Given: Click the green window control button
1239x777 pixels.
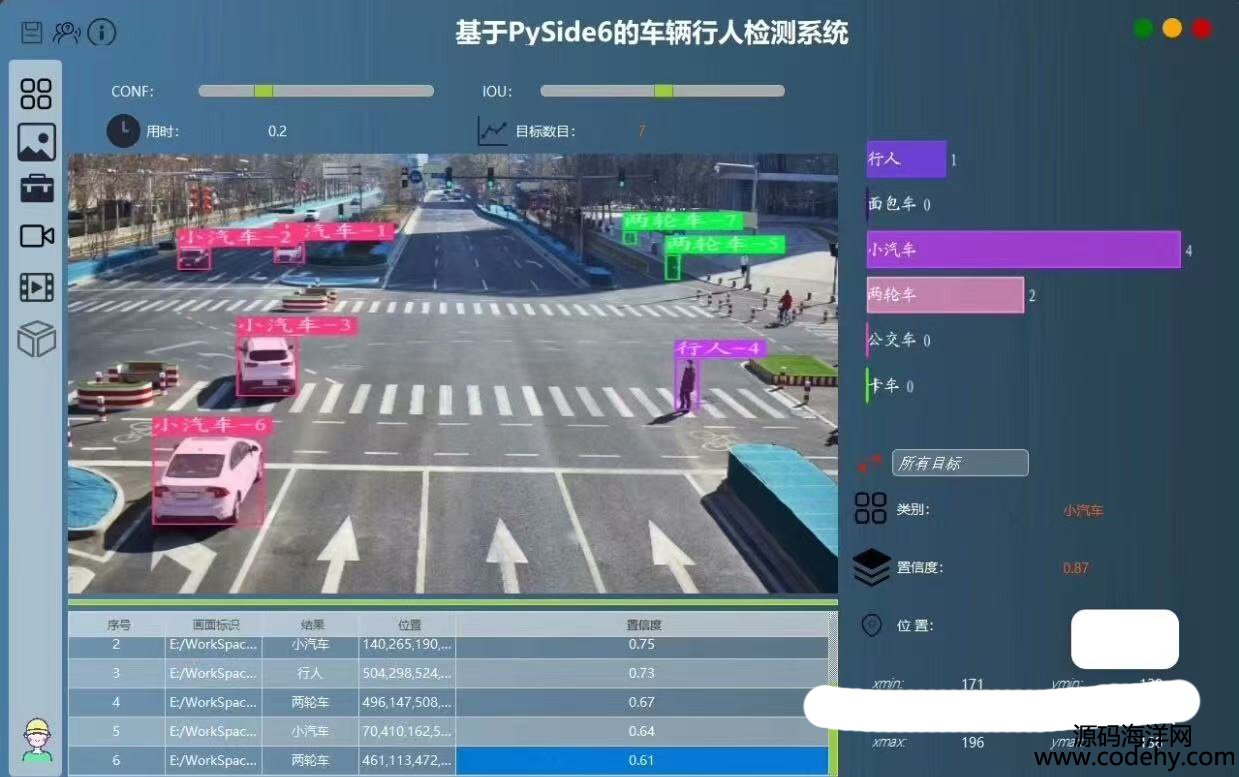Looking at the screenshot, I should click(1143, 29).
